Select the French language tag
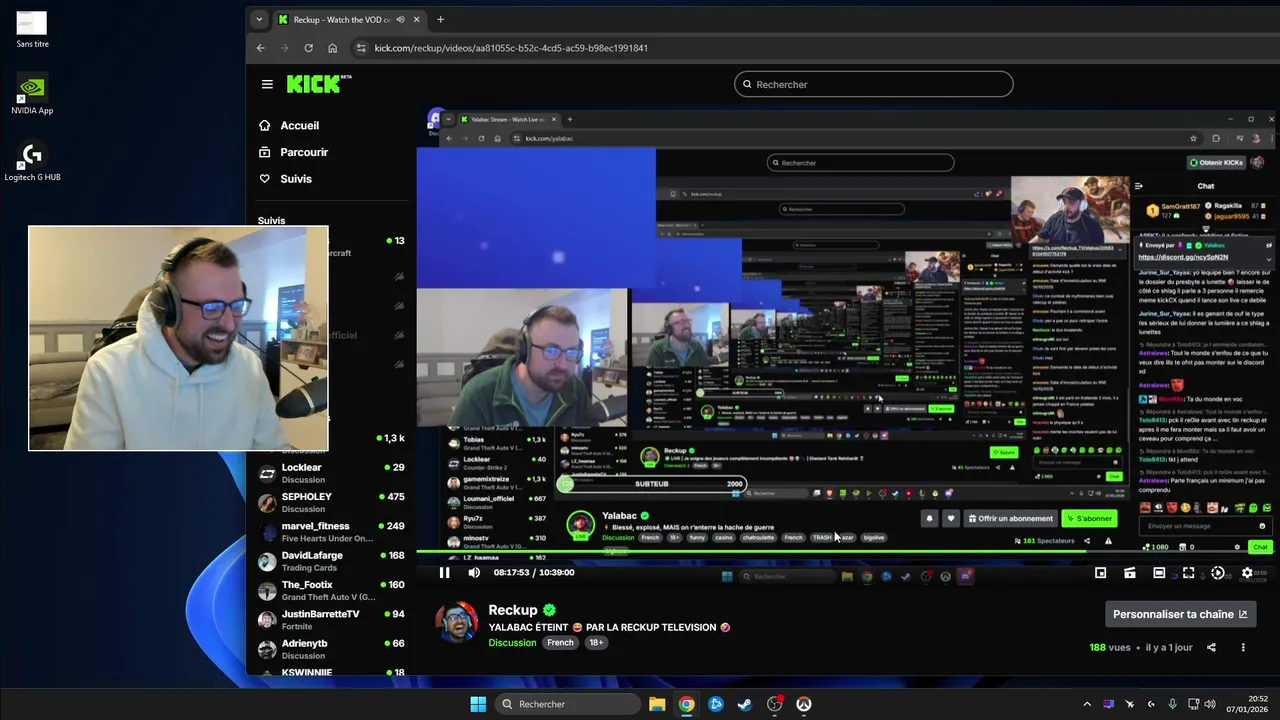This screenshot has height=720, width=1280. [x=560, y=643]
